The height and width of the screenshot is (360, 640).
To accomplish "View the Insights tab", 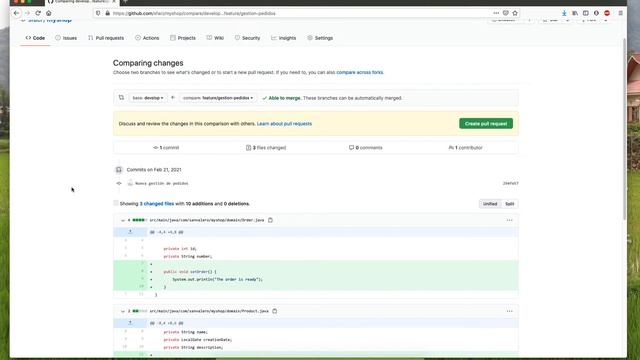I will click(x=284, y=38).
